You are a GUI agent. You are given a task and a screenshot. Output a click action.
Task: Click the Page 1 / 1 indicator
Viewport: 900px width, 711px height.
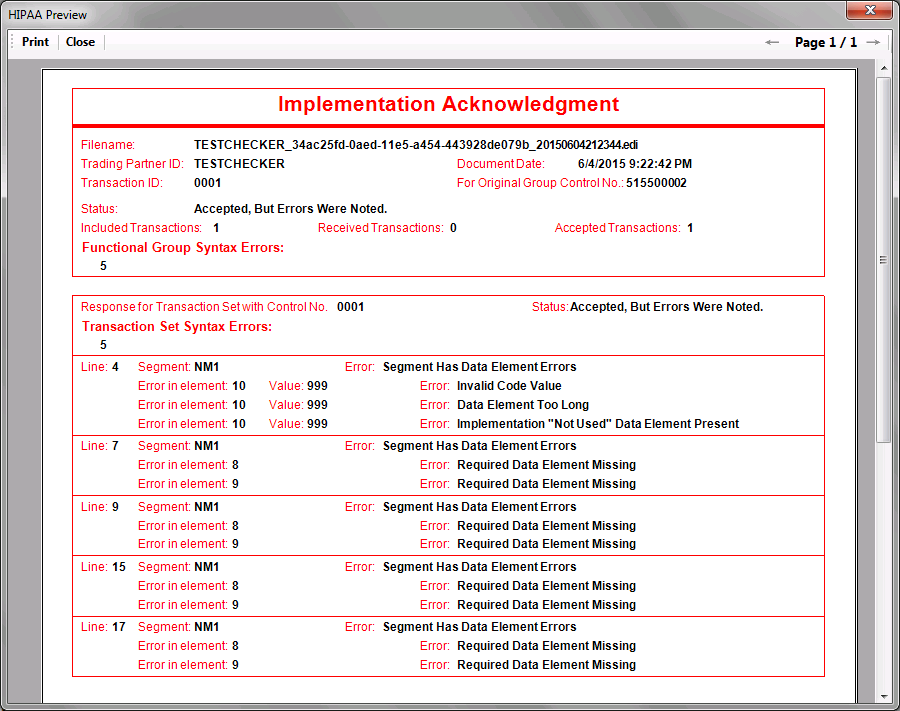[825, 42]
